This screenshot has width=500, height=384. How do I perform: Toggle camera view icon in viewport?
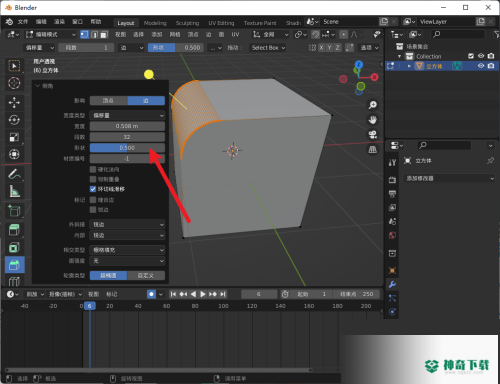click(x=372, y=134)
